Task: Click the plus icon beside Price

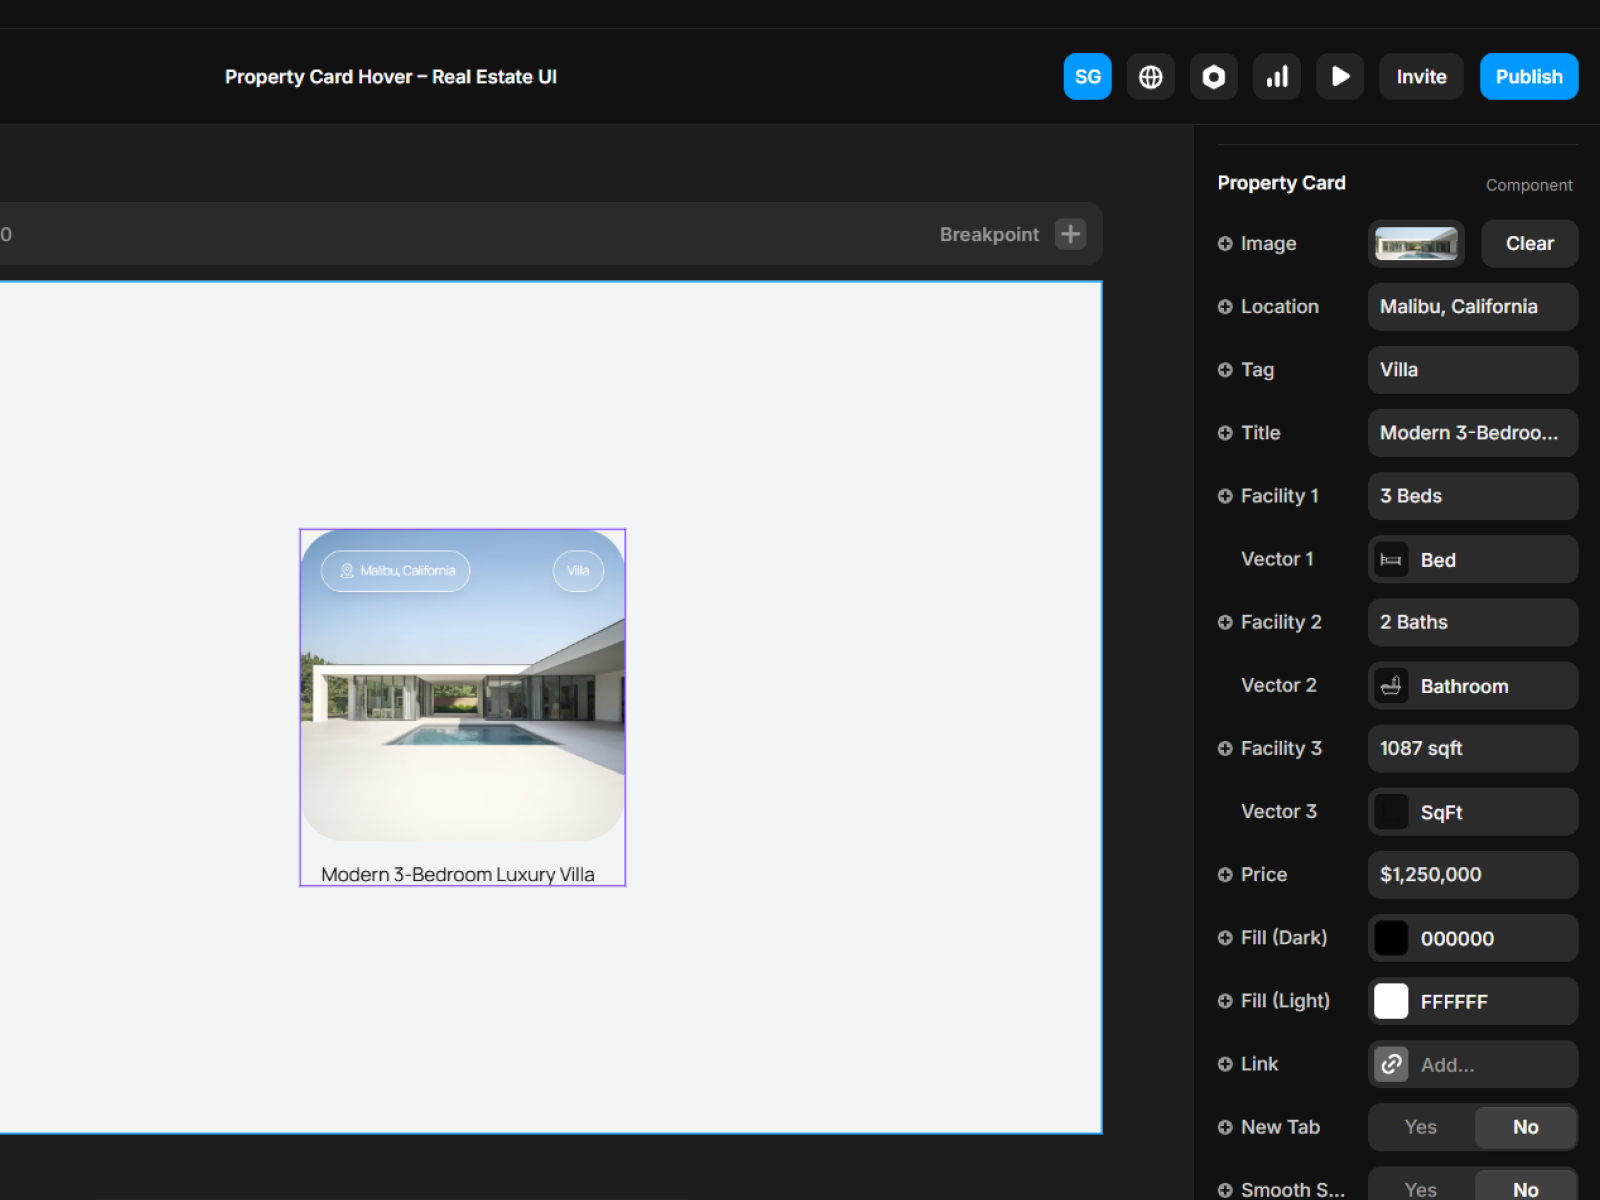Action: (1225, 875)
